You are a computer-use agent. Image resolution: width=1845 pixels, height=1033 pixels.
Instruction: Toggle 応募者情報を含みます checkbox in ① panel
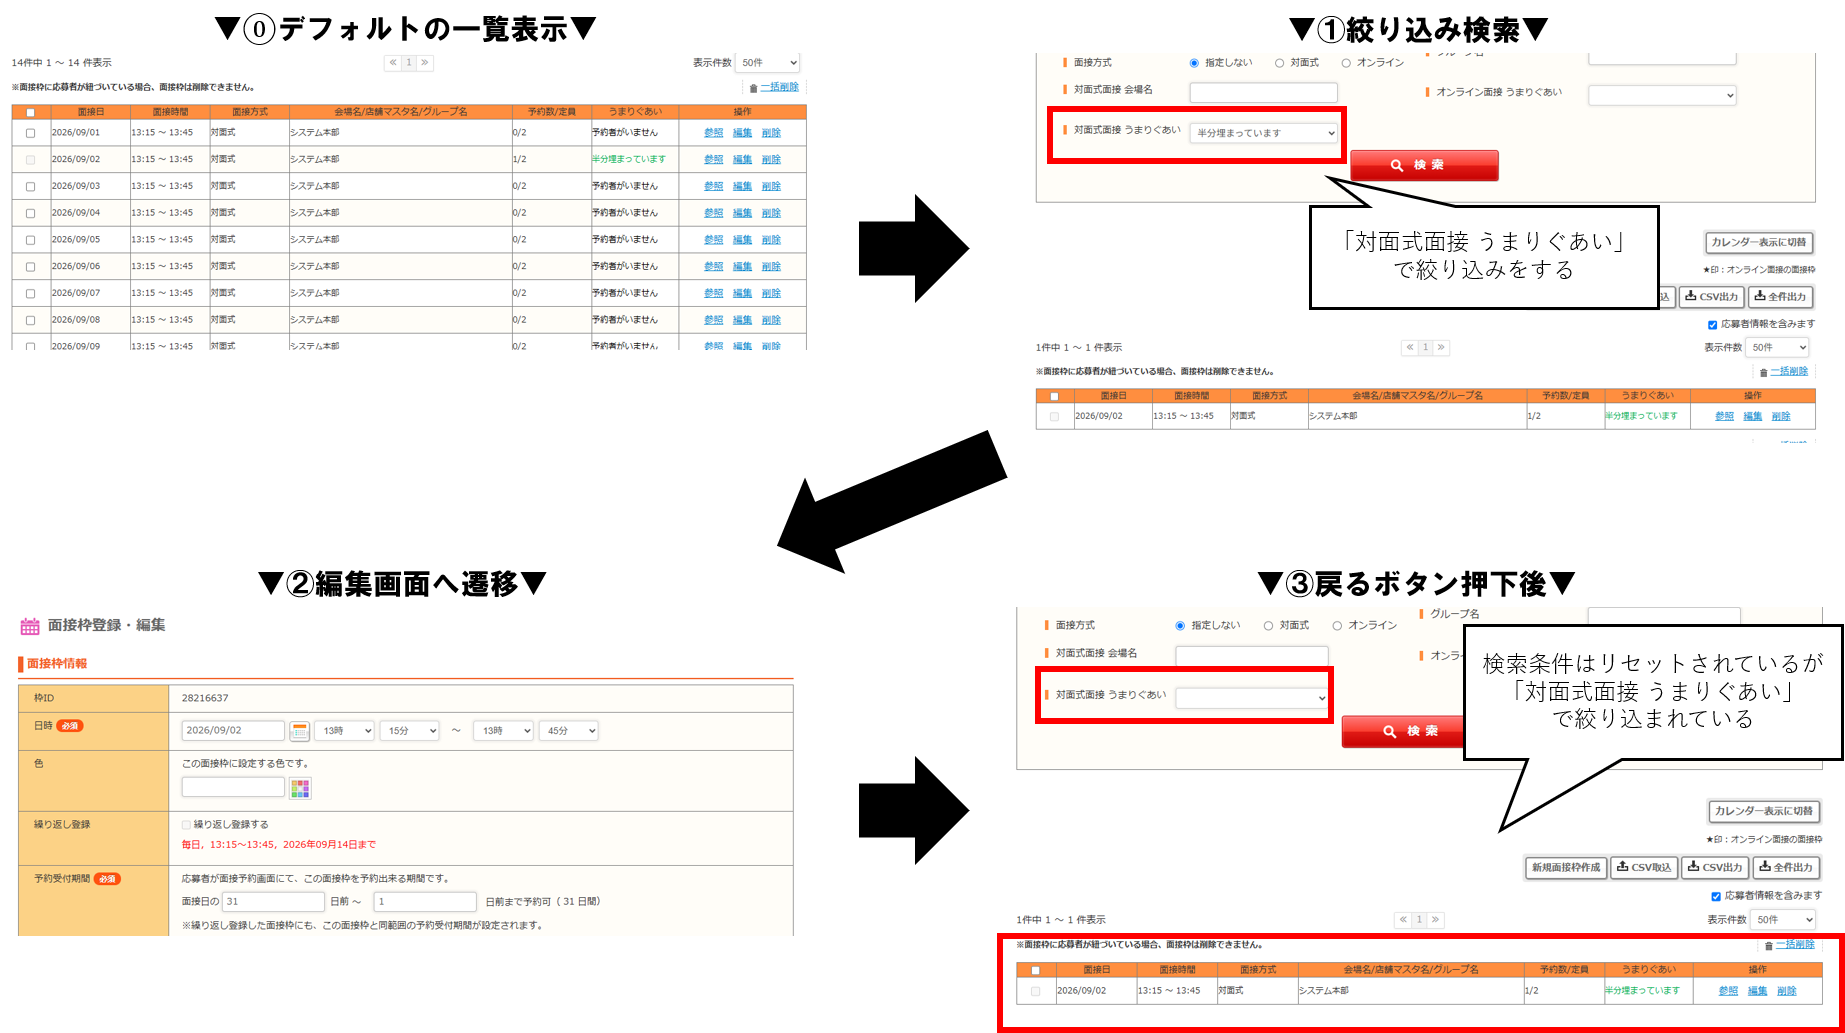tap(1713, 325)
